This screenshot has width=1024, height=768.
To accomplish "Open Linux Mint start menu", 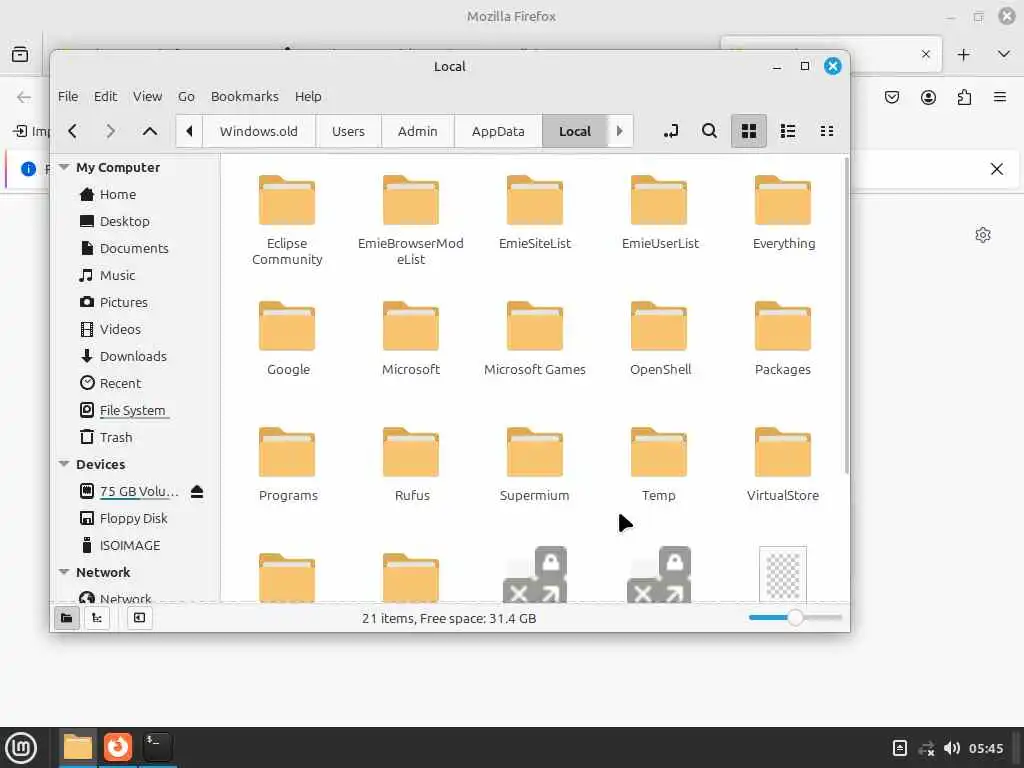I will [x=21, y=747].
